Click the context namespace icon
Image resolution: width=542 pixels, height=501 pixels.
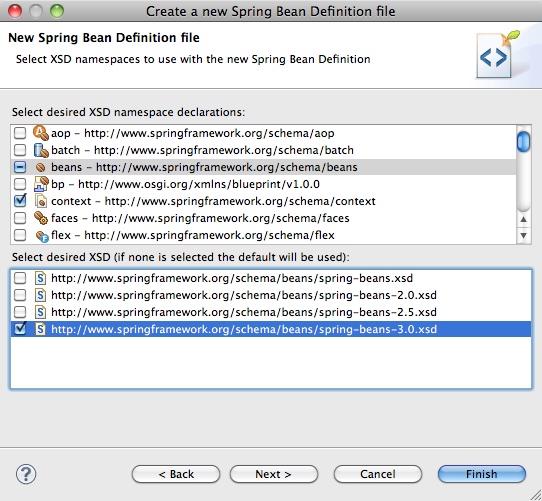[41, 201]
